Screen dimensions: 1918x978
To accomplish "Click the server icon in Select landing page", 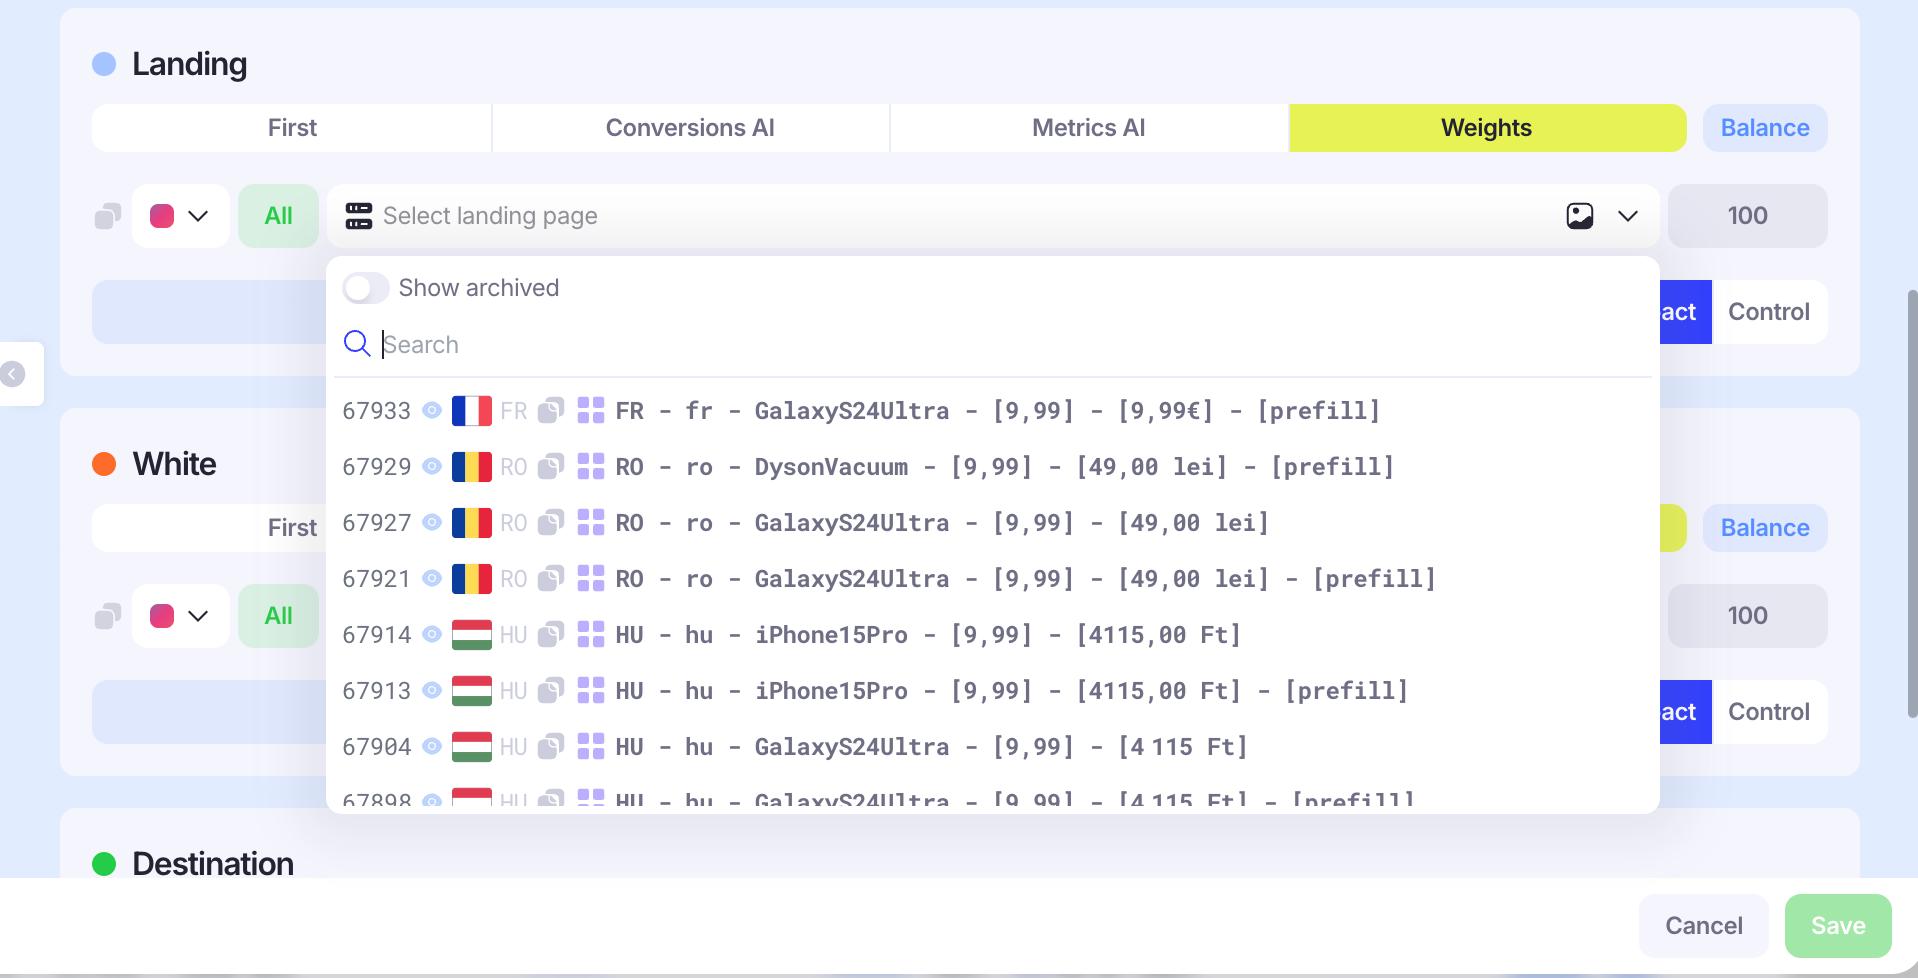I will tap(359, 216).
